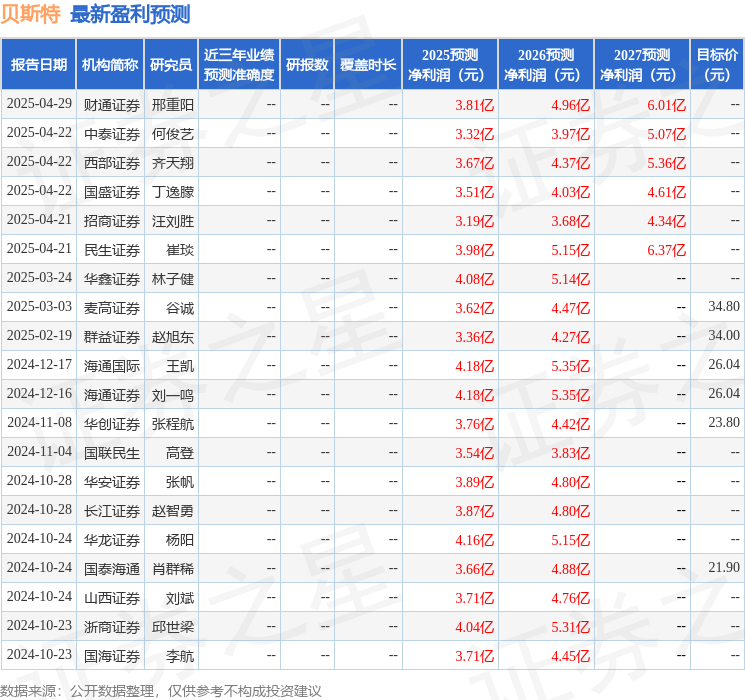Click the 2027预测净利润 column header
The height and width of the screenshot is (700, 745).
(642, 65)
